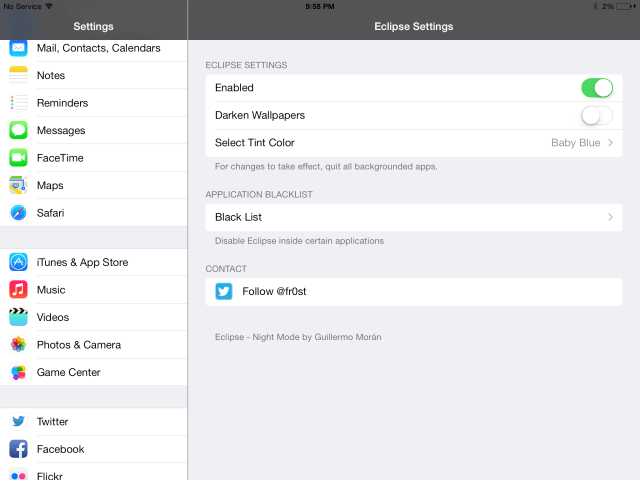Image resolution: width=640 pixels, height=480 pixels.
Task: Open the Notes settings icon
Action: point(18,75)
